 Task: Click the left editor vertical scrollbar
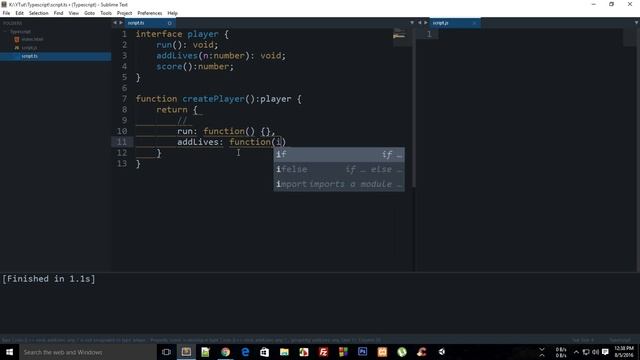click(413, 108)
